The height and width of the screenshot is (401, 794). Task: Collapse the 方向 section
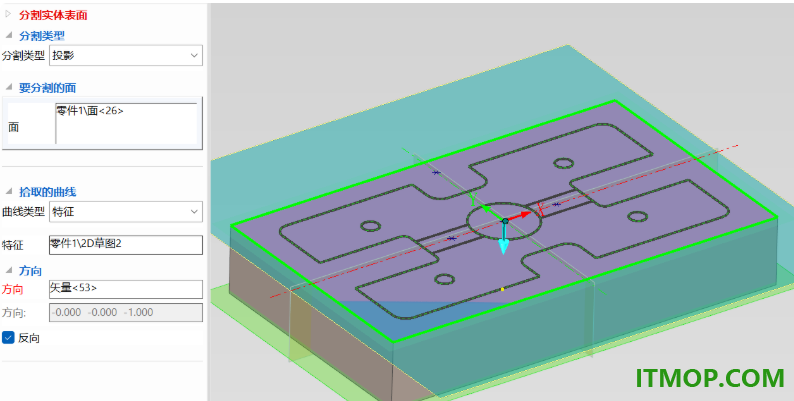[x=9, y=270]
